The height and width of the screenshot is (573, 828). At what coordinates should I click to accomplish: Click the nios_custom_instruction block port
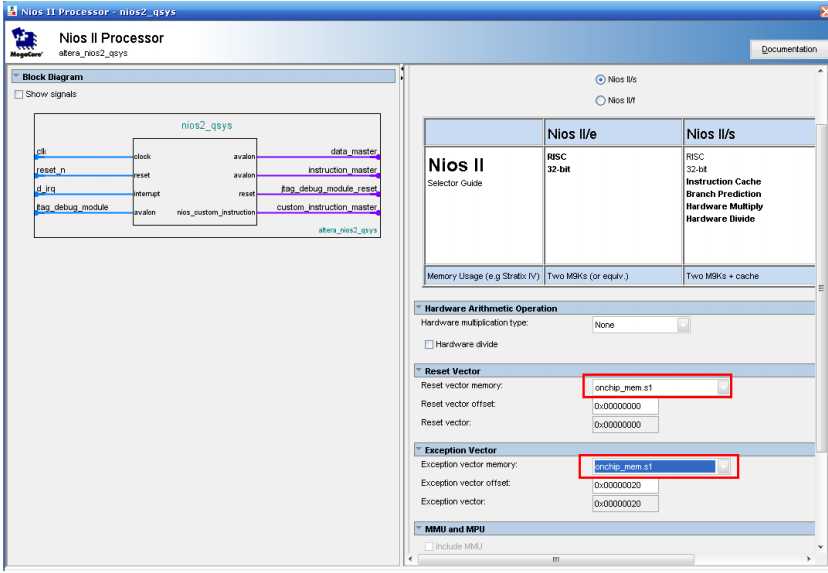coord(216,212)
